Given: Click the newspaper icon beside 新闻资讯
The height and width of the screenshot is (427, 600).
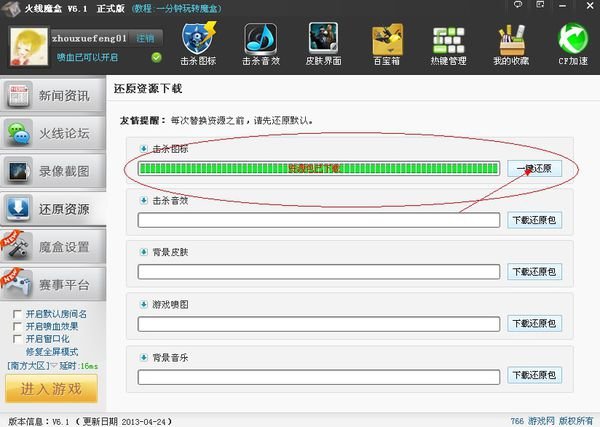Looking at the screenshot, I should (x=18, y=95).
